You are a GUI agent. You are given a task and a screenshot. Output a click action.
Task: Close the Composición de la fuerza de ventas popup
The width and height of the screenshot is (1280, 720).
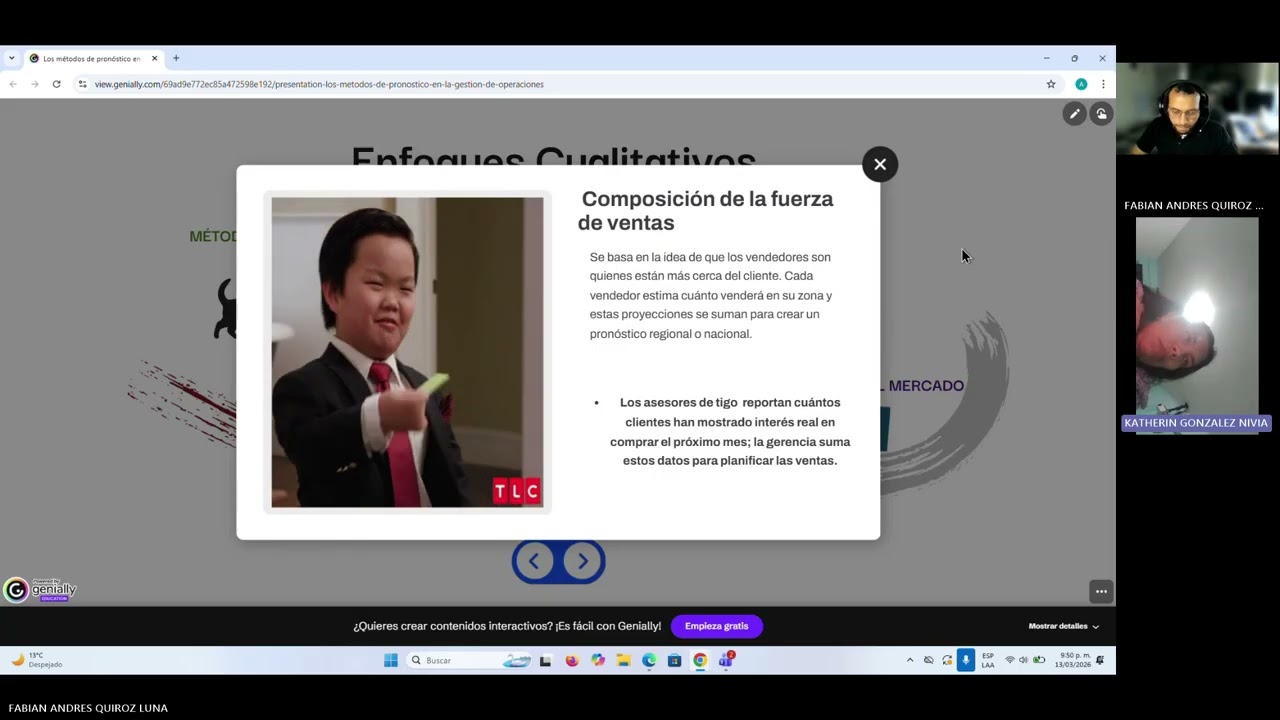(x=880, y=164)
